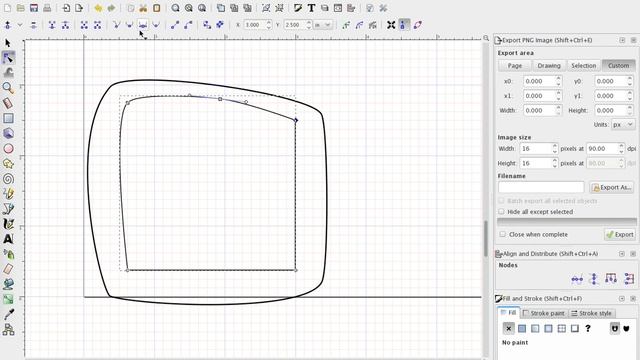Increase the x0 export value
The height and width of the screenshot is (360, 640).
(558, 79)
